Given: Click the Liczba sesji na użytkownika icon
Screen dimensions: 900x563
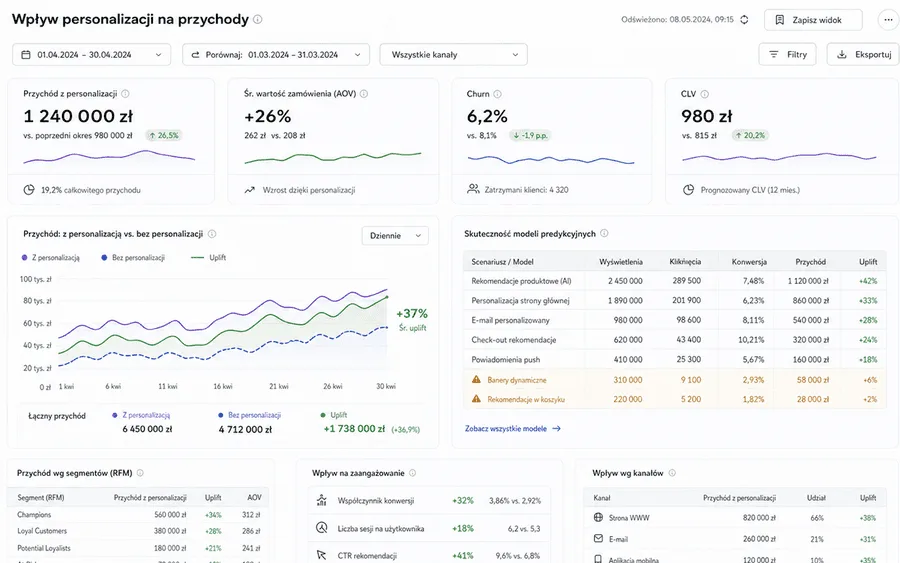Looking at the screenshot, I should coord(321,528).
